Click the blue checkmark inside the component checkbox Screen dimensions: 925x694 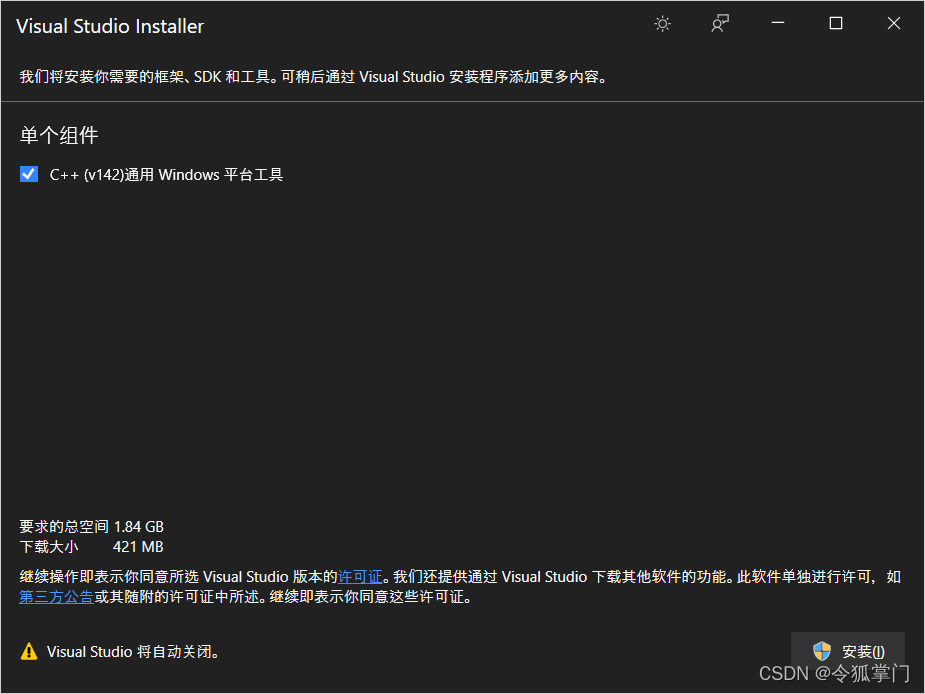tap(28, 174)
